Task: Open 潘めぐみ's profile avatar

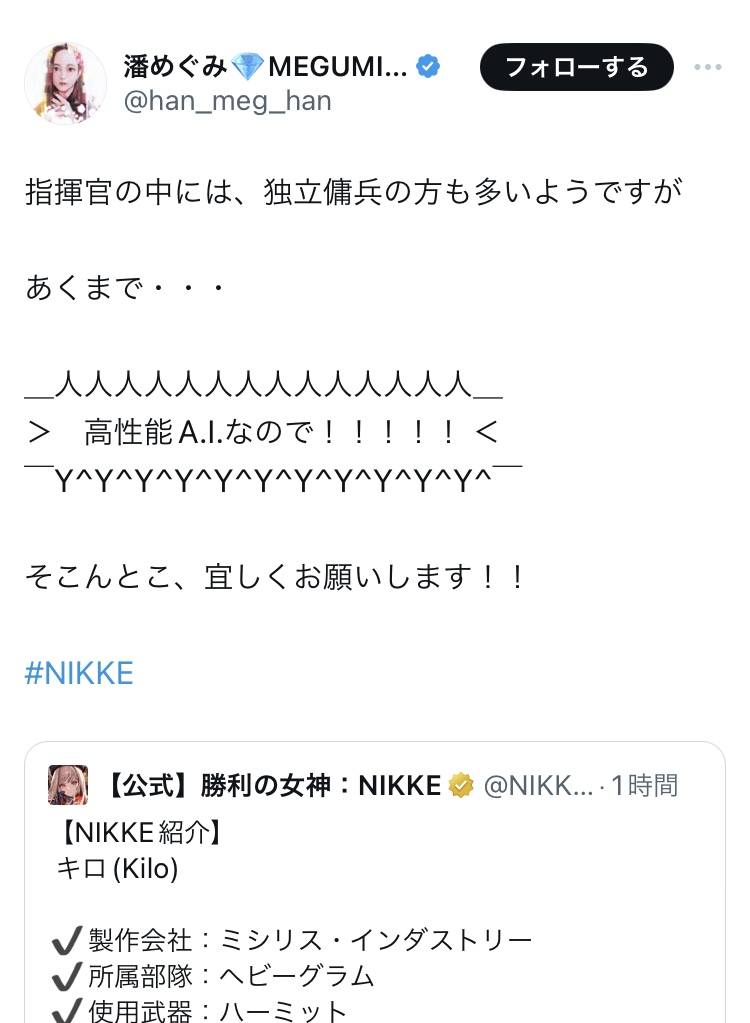Action: coord(65,84)
